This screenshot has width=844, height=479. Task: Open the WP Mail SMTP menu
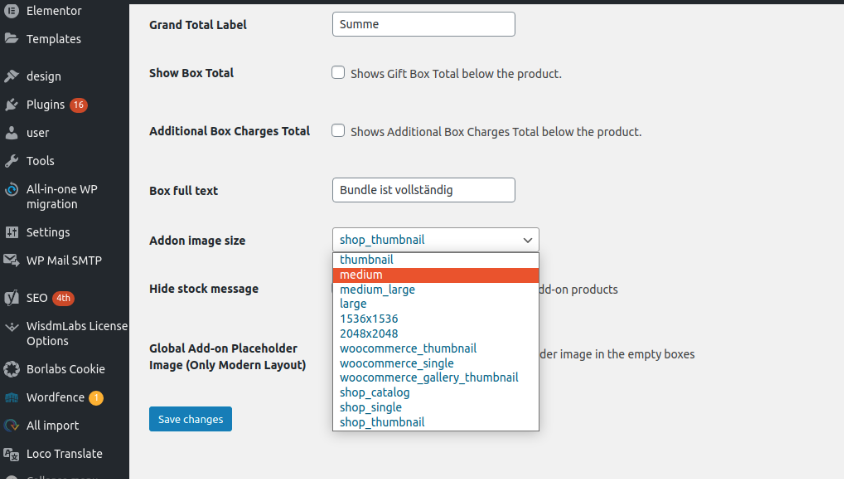(64, 261)
